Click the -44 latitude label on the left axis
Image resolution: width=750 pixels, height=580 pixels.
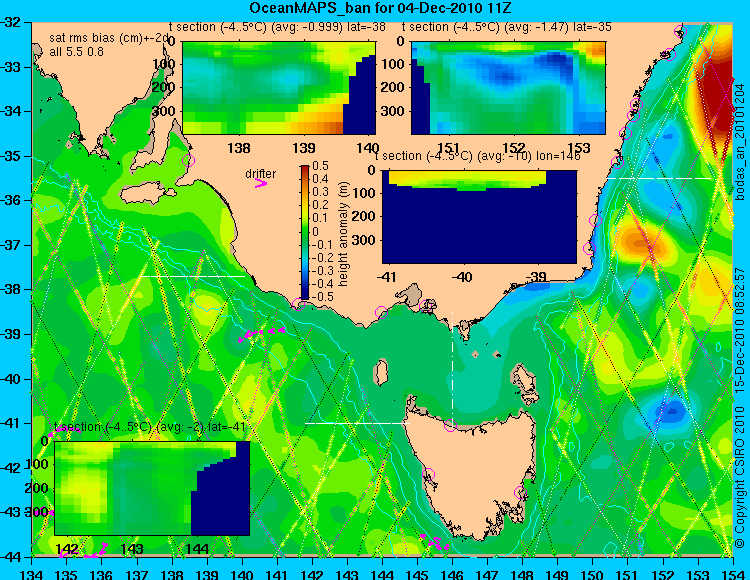coord(11,557)
